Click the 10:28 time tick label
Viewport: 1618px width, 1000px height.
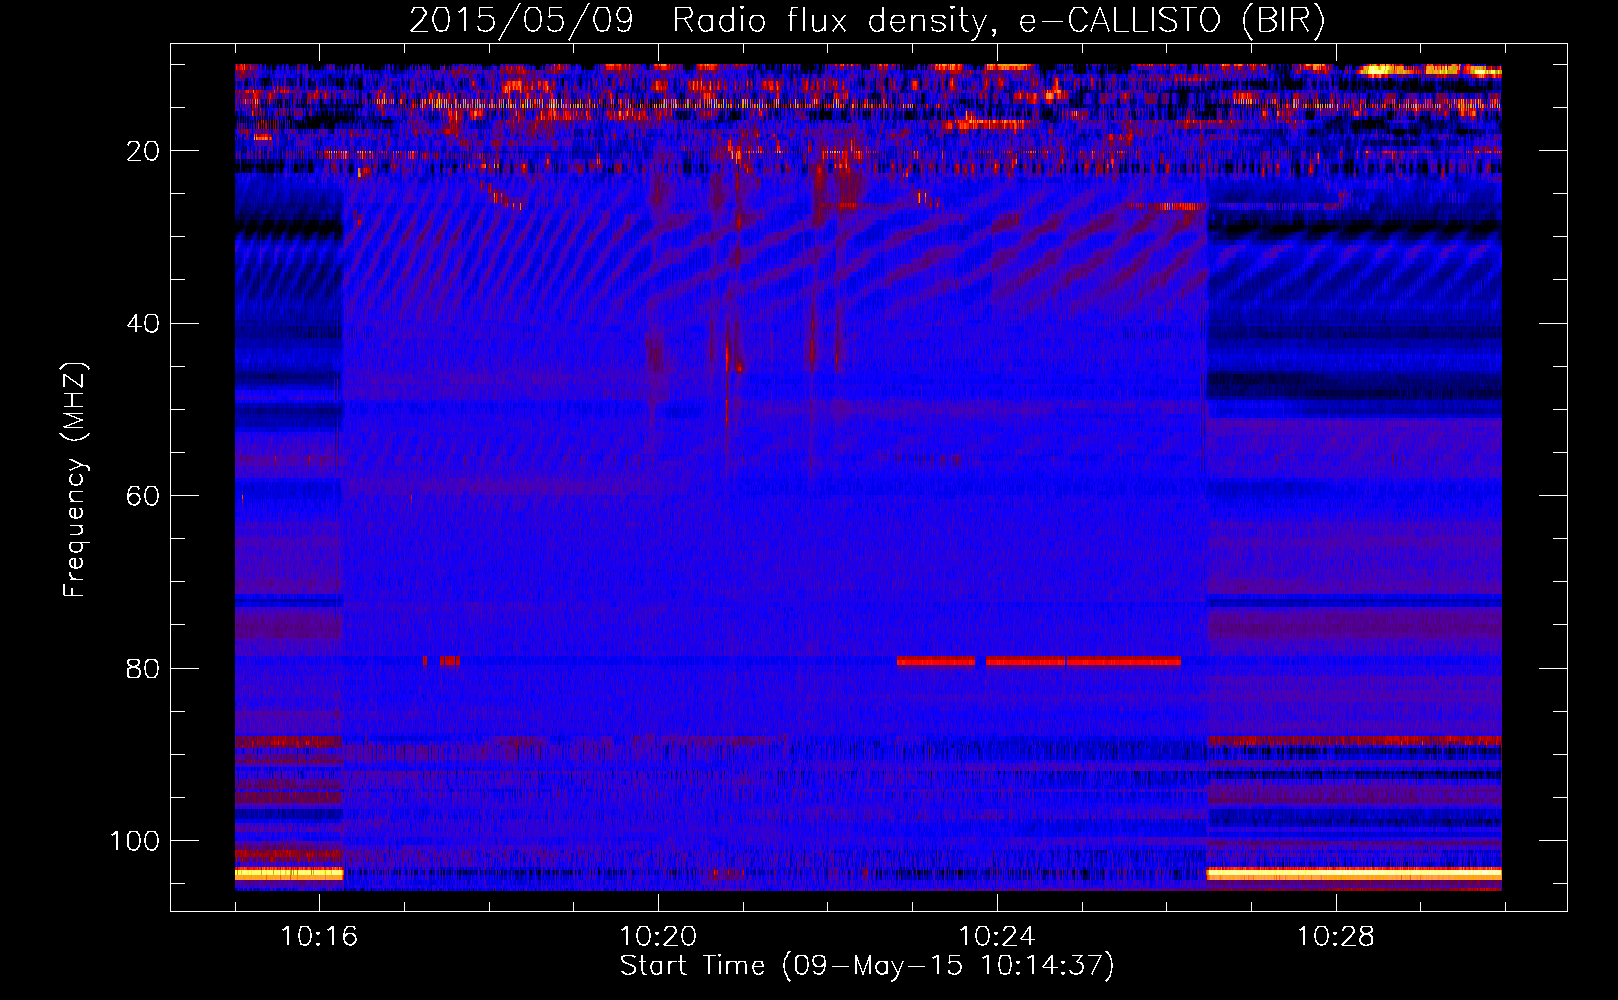pyautogui.click(x=1336, y=937)
